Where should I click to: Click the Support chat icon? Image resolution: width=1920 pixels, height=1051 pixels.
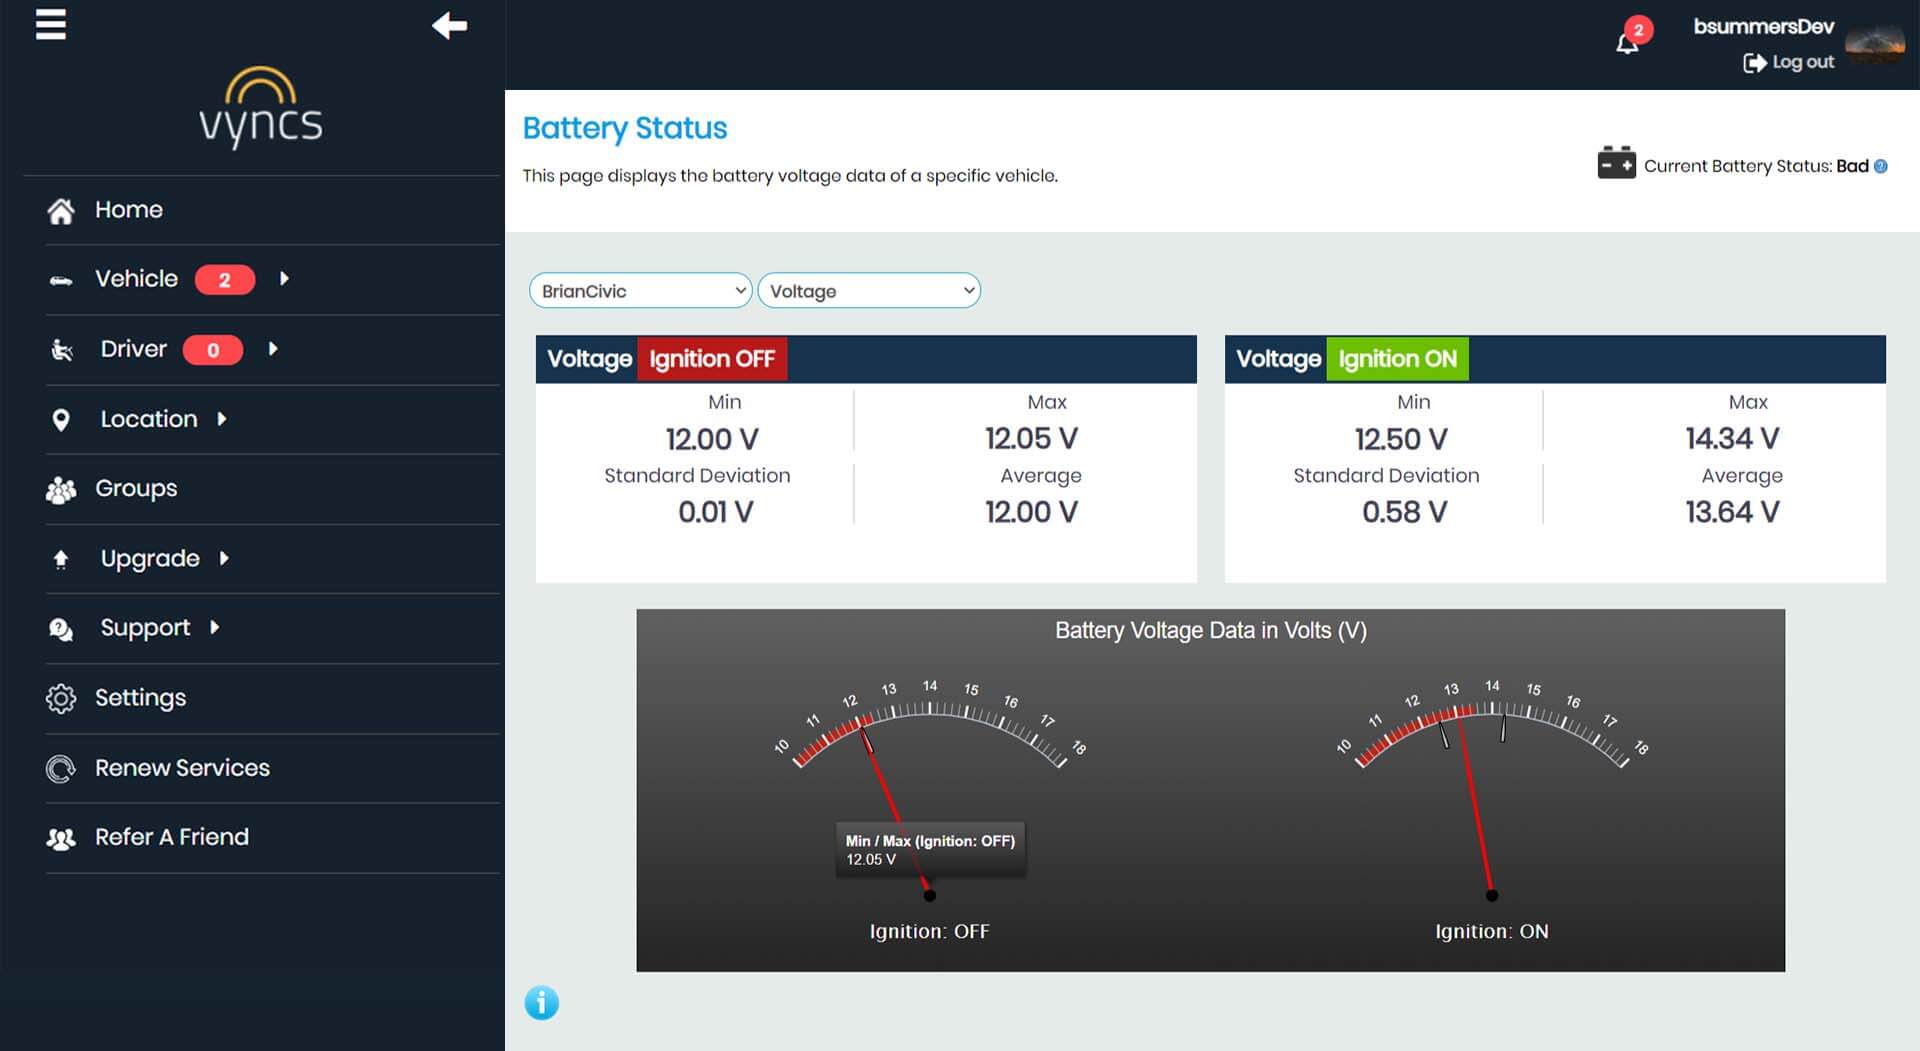coord(61,629)
